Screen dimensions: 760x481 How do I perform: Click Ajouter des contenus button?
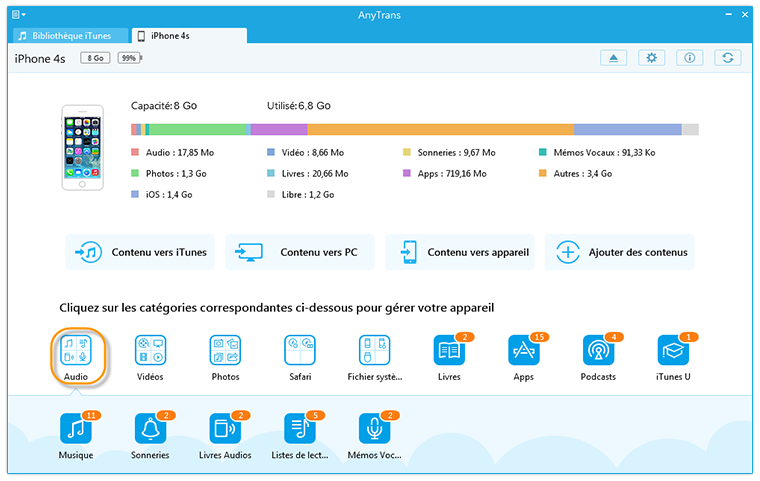pyautogui.click(x=620, y=252)
